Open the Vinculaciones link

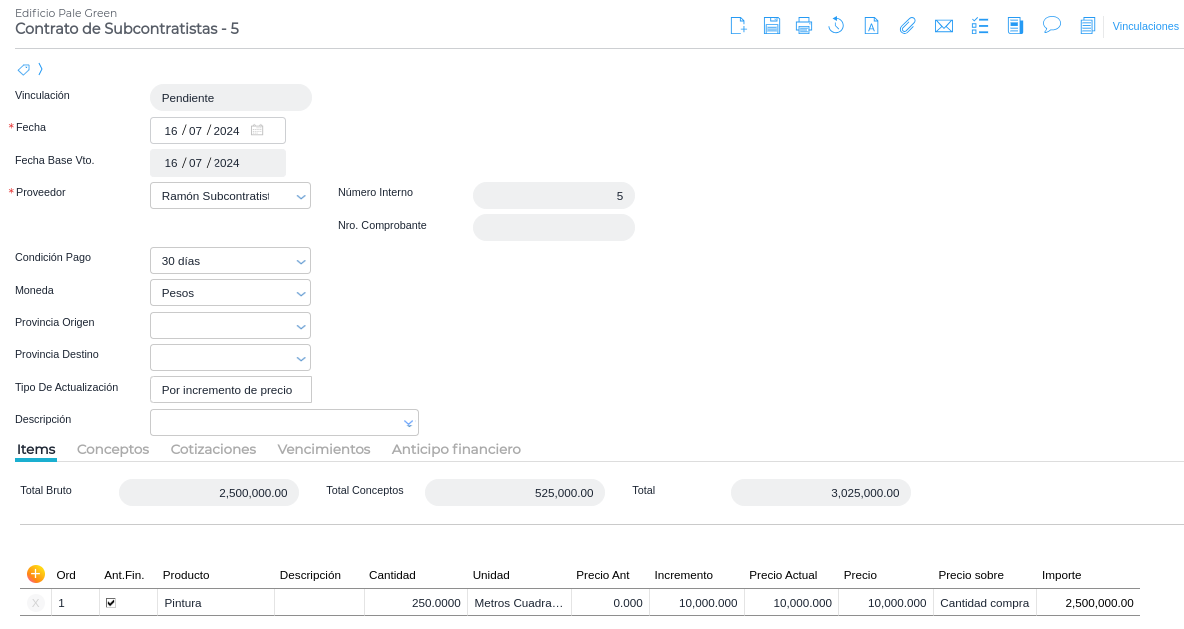[1145, 26]
